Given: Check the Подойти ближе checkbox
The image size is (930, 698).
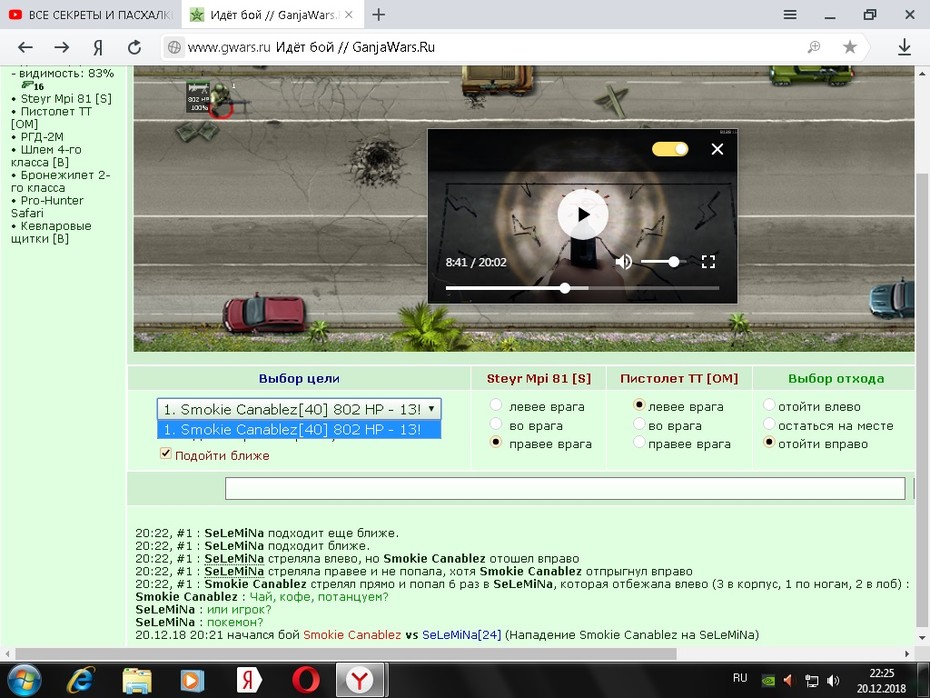Looking at the screenshot, I should point(165,454).
